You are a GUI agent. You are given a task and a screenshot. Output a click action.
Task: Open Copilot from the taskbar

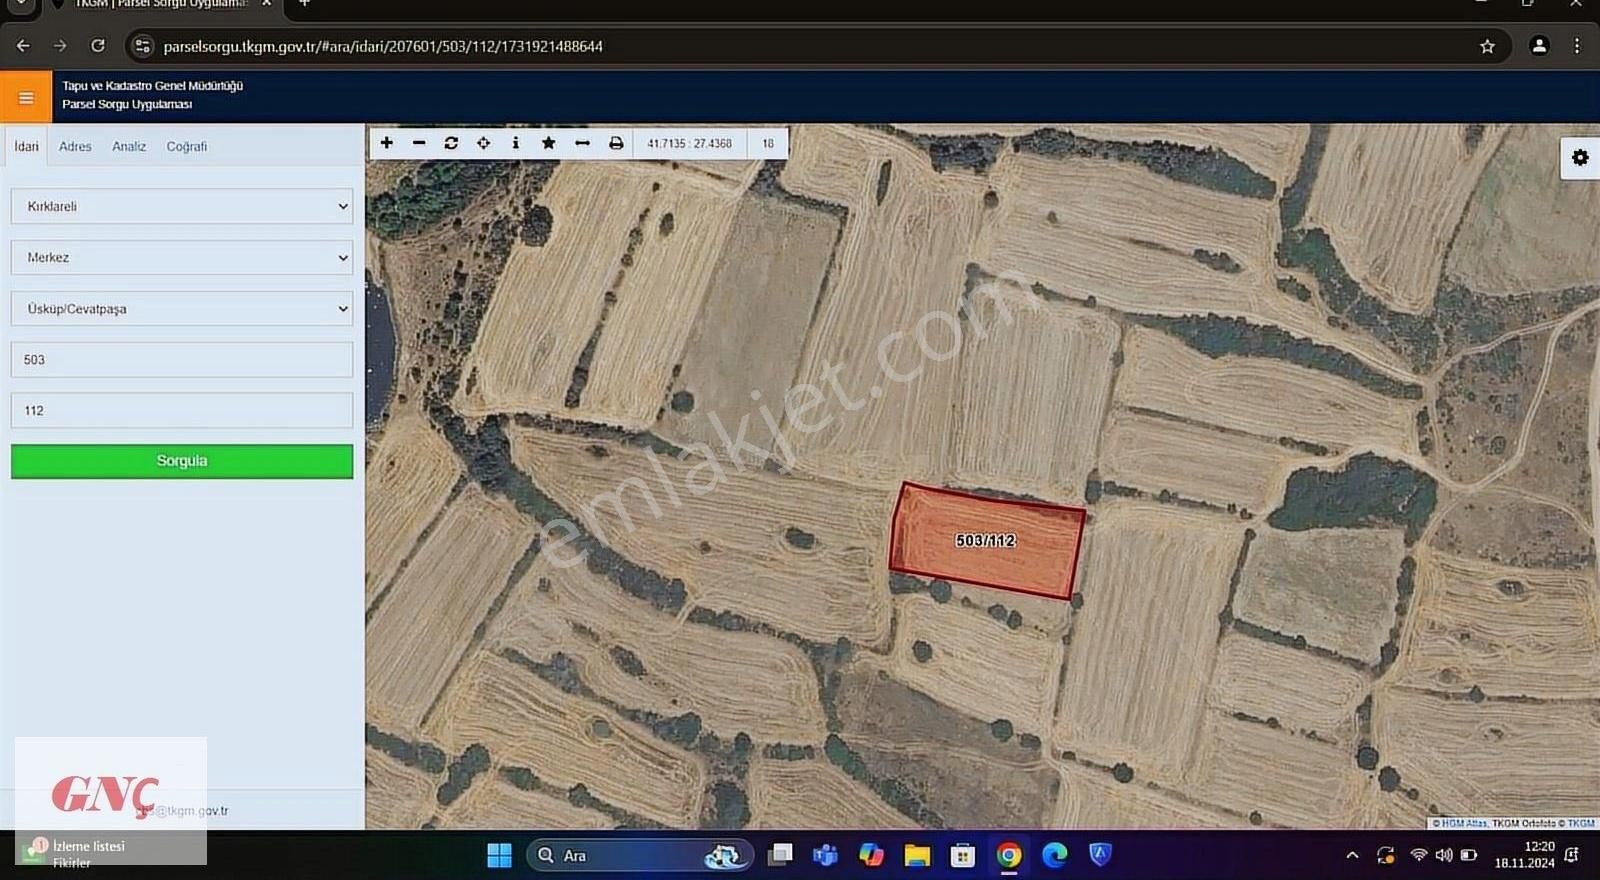coord(871,855)
